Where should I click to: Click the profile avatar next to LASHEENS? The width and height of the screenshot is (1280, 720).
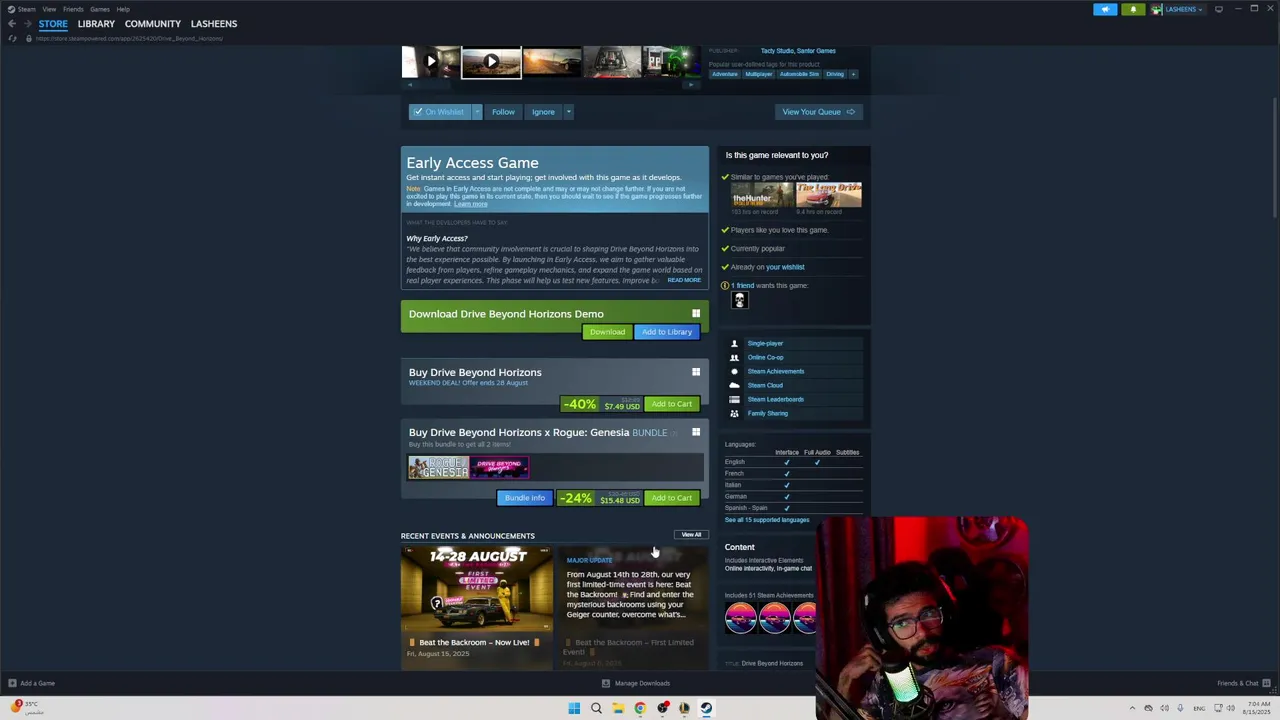point(1157,9)
